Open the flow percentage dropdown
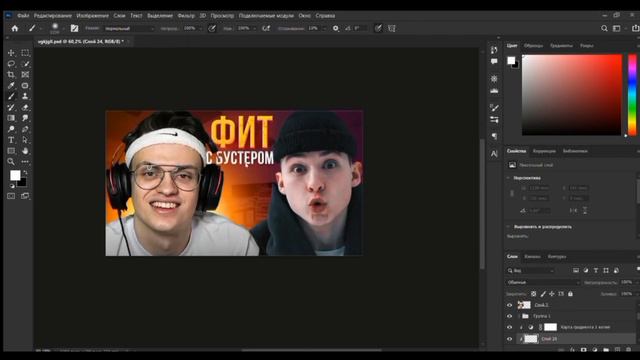The width and height of the screenshot is (640, 360). pyautogui.click(x=254, y=29)
